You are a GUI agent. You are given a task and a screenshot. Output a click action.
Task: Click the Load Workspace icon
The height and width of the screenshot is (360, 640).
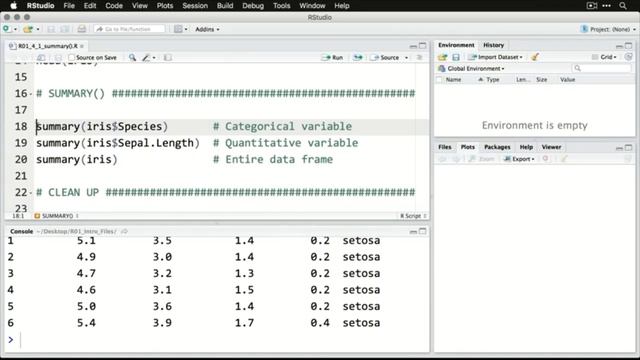tap(442, 57)
